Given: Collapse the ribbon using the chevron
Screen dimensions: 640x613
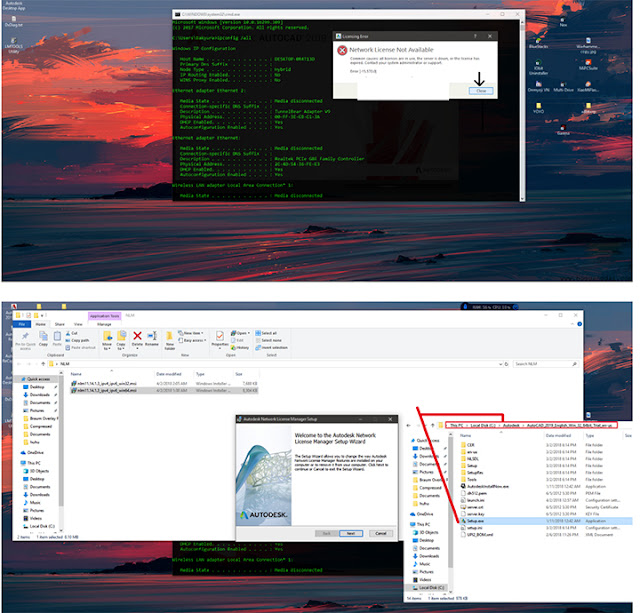Looking at the screenshot, I should tap(572, 324).
